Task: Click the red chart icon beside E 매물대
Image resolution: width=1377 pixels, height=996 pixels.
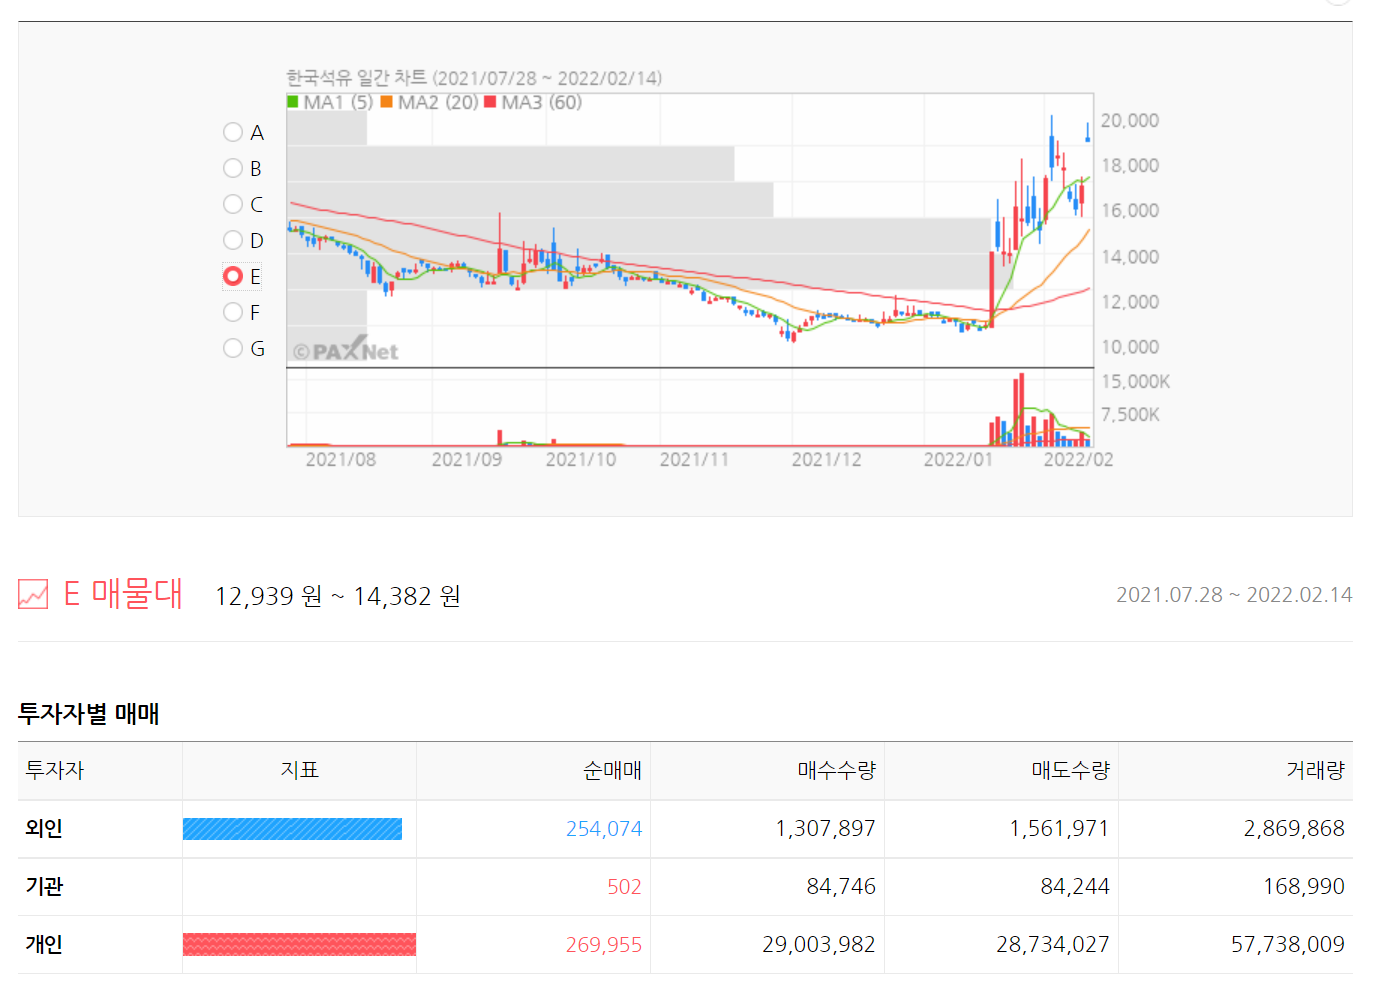Action: pos(33,594)
